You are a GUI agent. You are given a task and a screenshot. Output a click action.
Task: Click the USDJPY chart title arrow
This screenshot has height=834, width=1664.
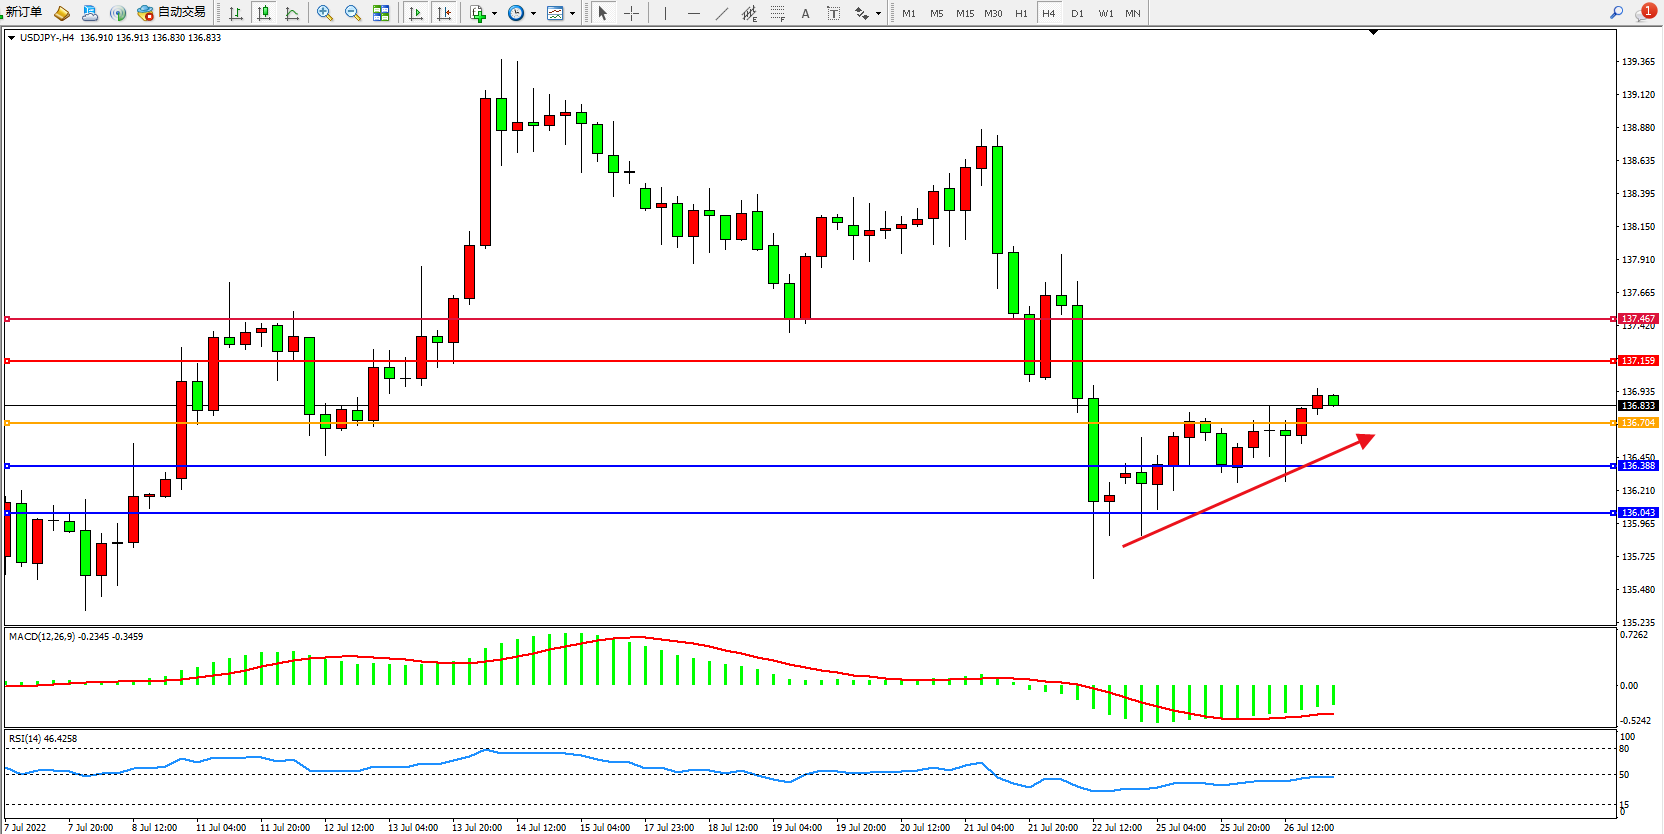click(11, 38)
